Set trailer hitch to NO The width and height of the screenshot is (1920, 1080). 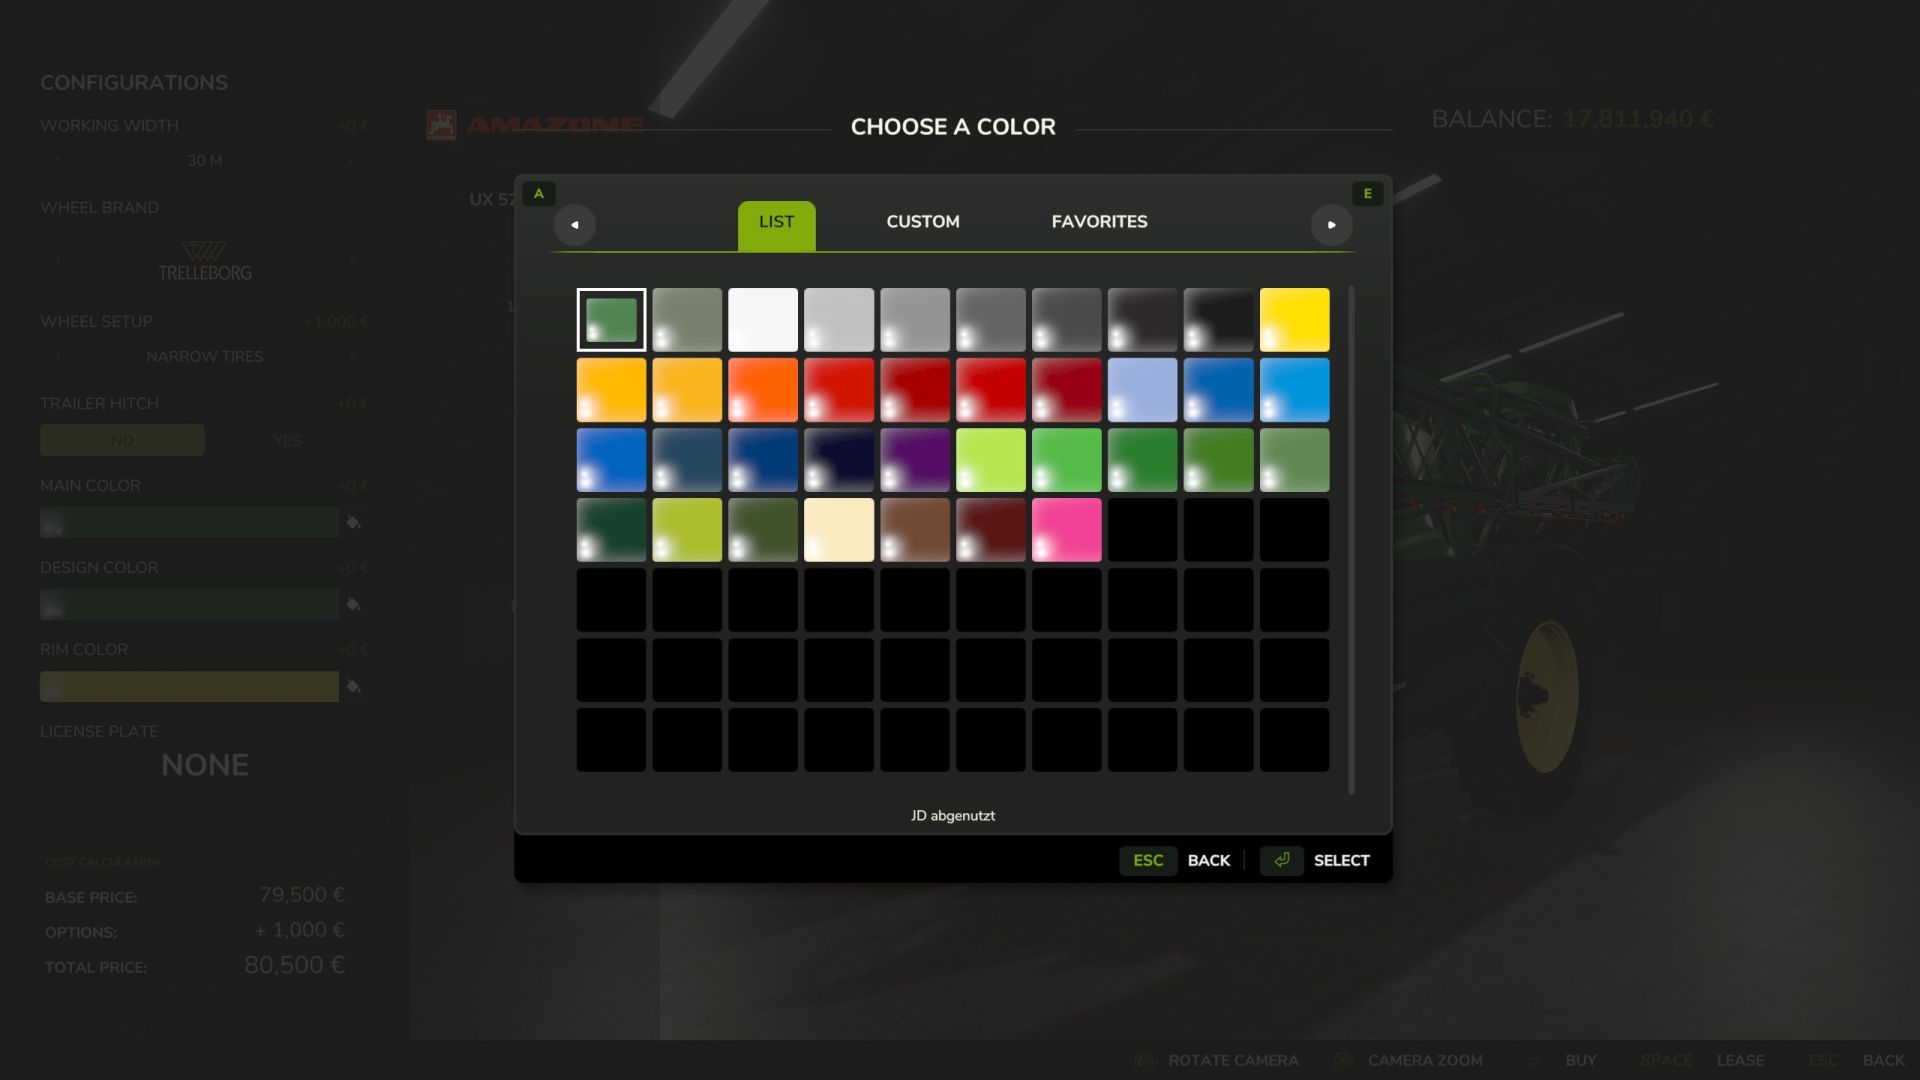[122, 440]
